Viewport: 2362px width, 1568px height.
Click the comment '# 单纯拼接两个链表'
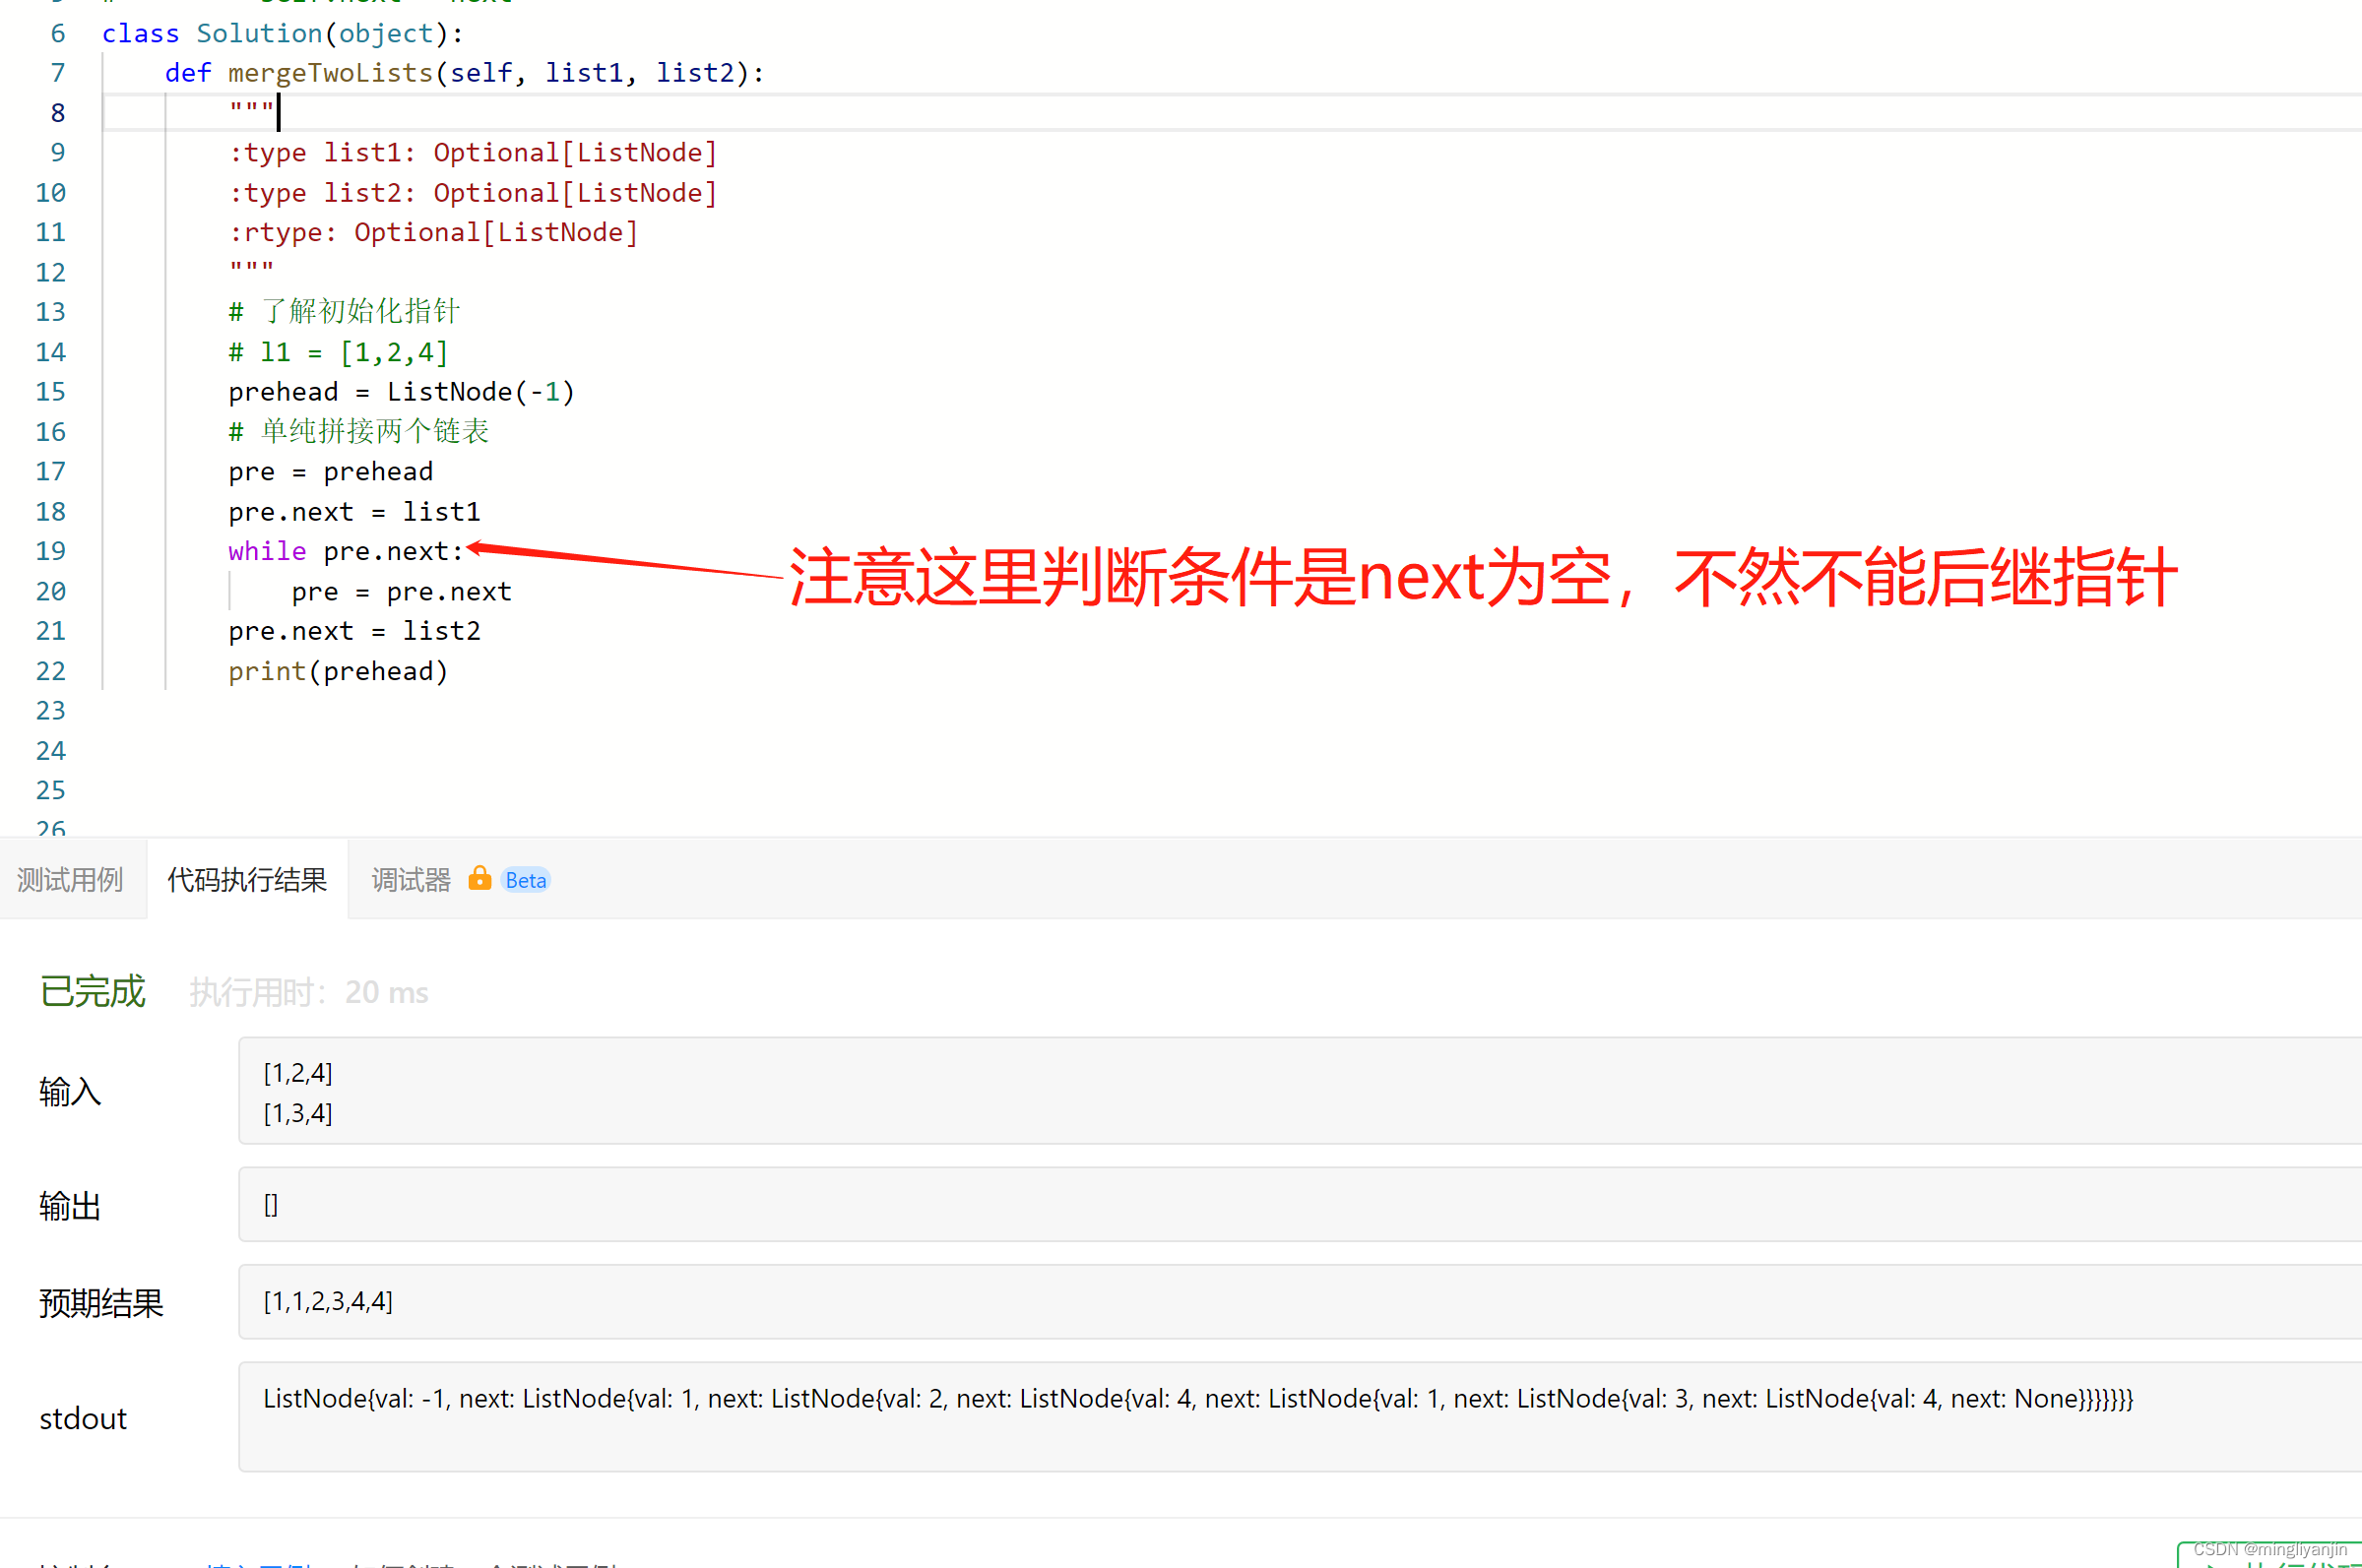(359, 432)
